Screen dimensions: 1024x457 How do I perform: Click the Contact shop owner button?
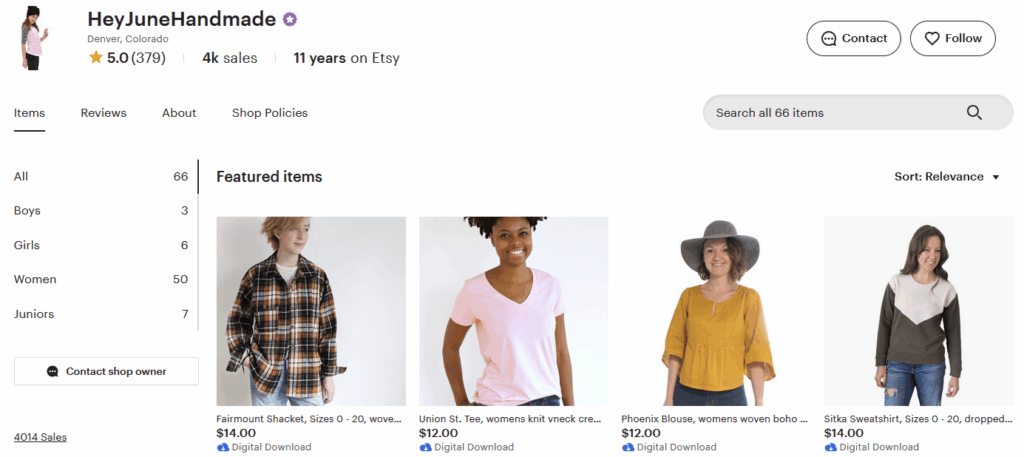click(106, 371)
